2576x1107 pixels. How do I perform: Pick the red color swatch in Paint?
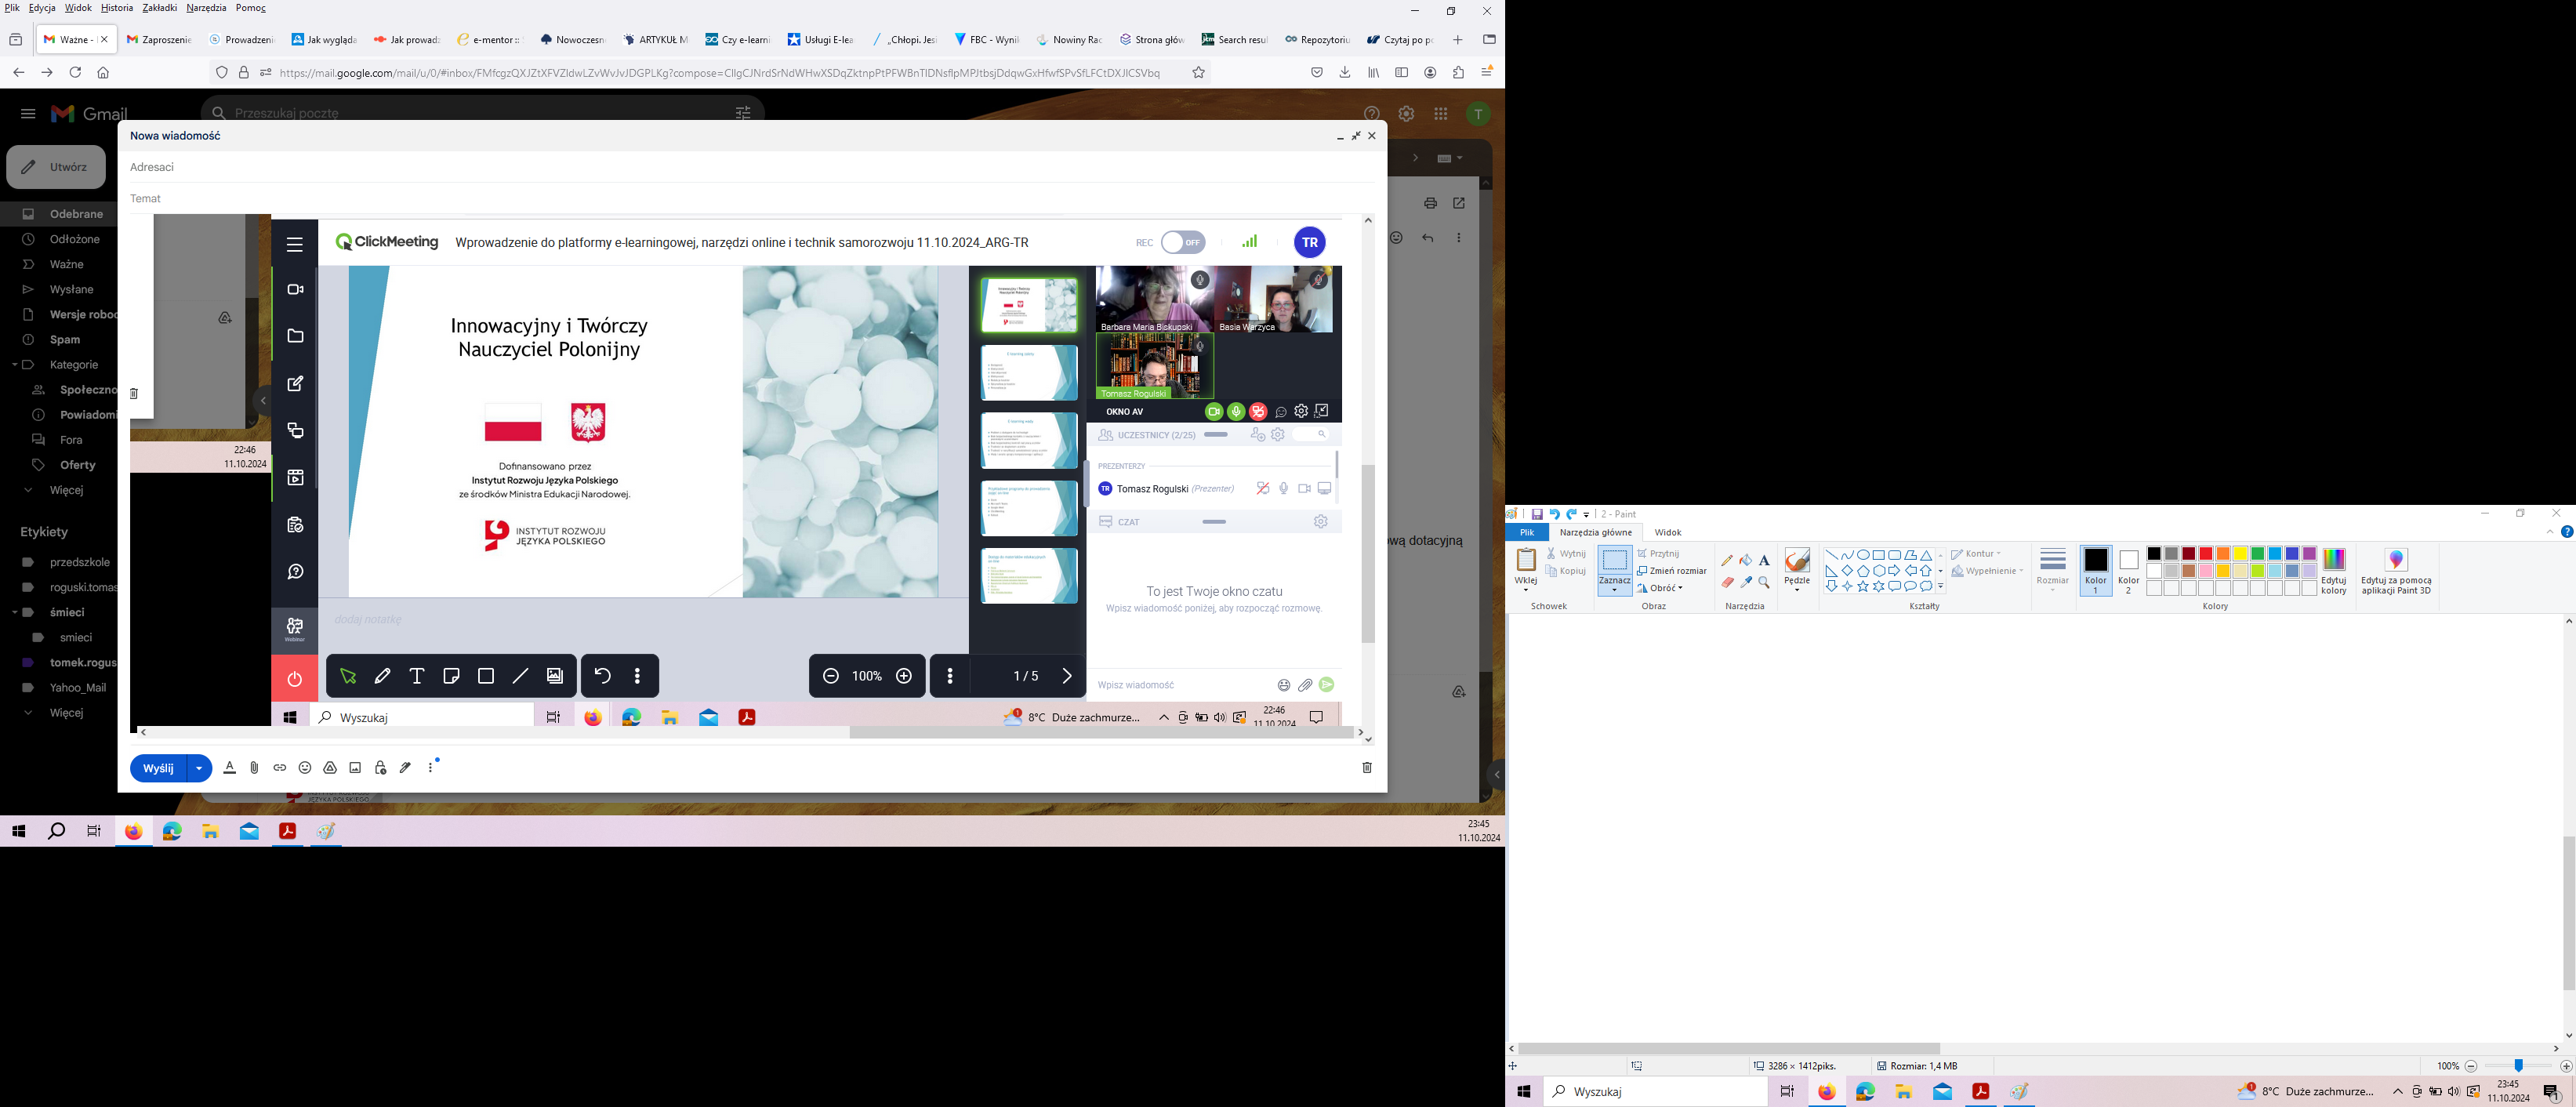pos(2205,554)
